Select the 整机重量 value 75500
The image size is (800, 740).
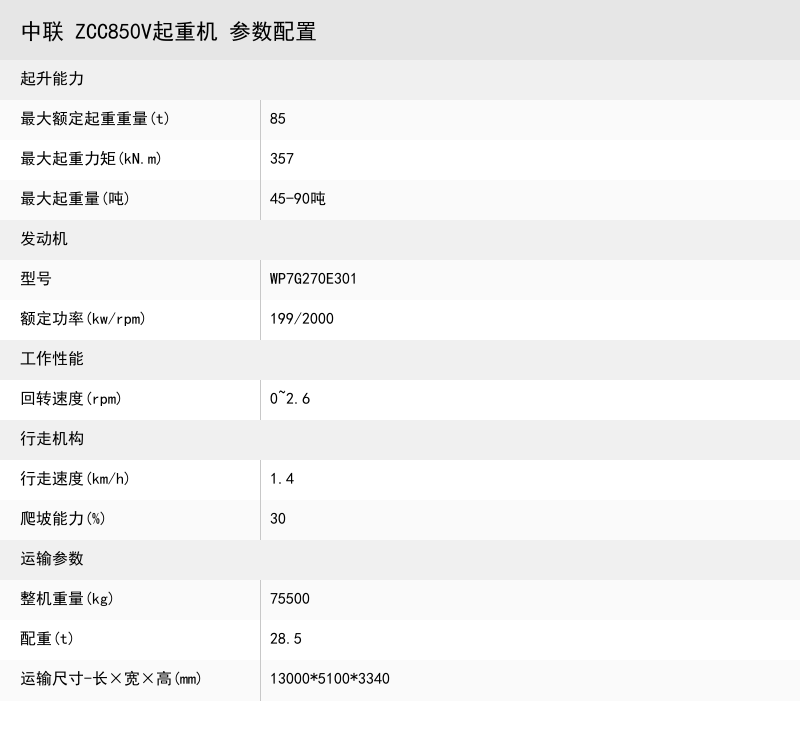[x=288, y=599]
